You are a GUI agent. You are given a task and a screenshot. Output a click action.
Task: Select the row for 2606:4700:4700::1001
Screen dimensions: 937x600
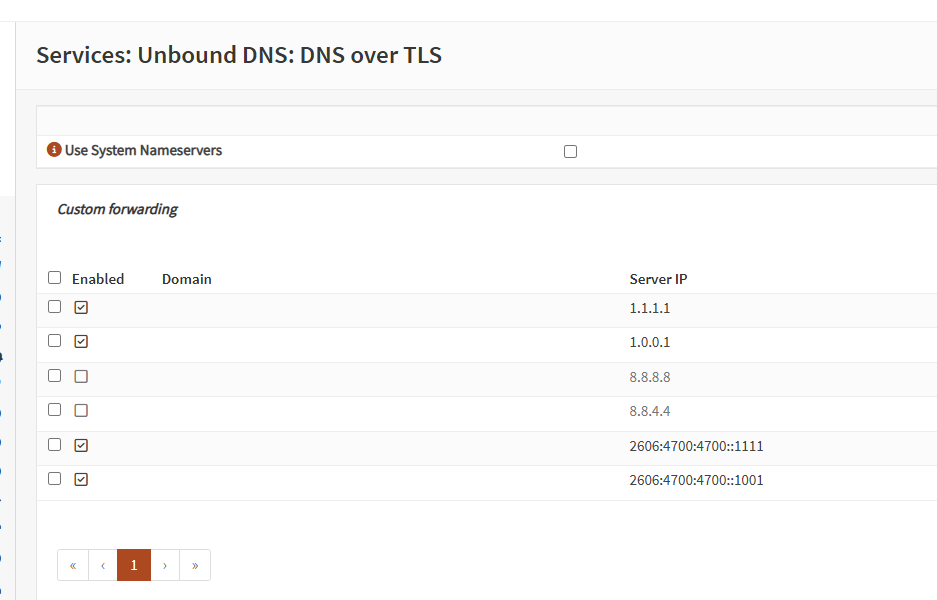[x=54, y=479]
